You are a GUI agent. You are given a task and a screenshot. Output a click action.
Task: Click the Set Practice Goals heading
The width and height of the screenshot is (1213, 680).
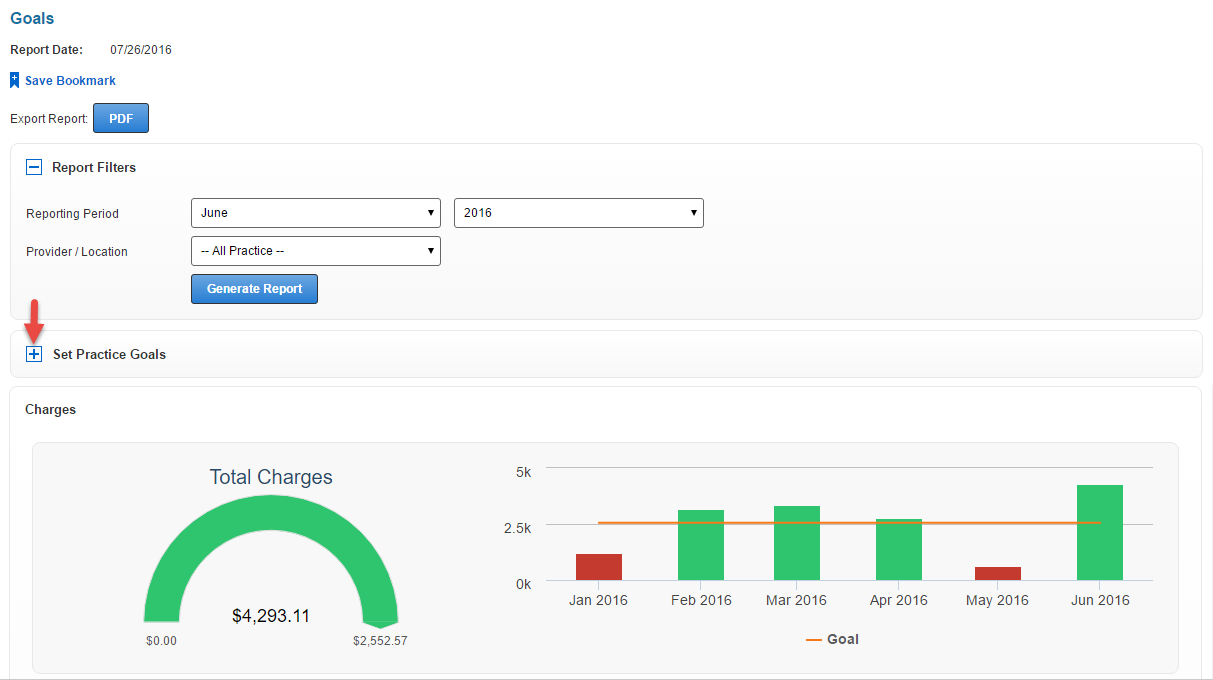(x=109, y=354)
